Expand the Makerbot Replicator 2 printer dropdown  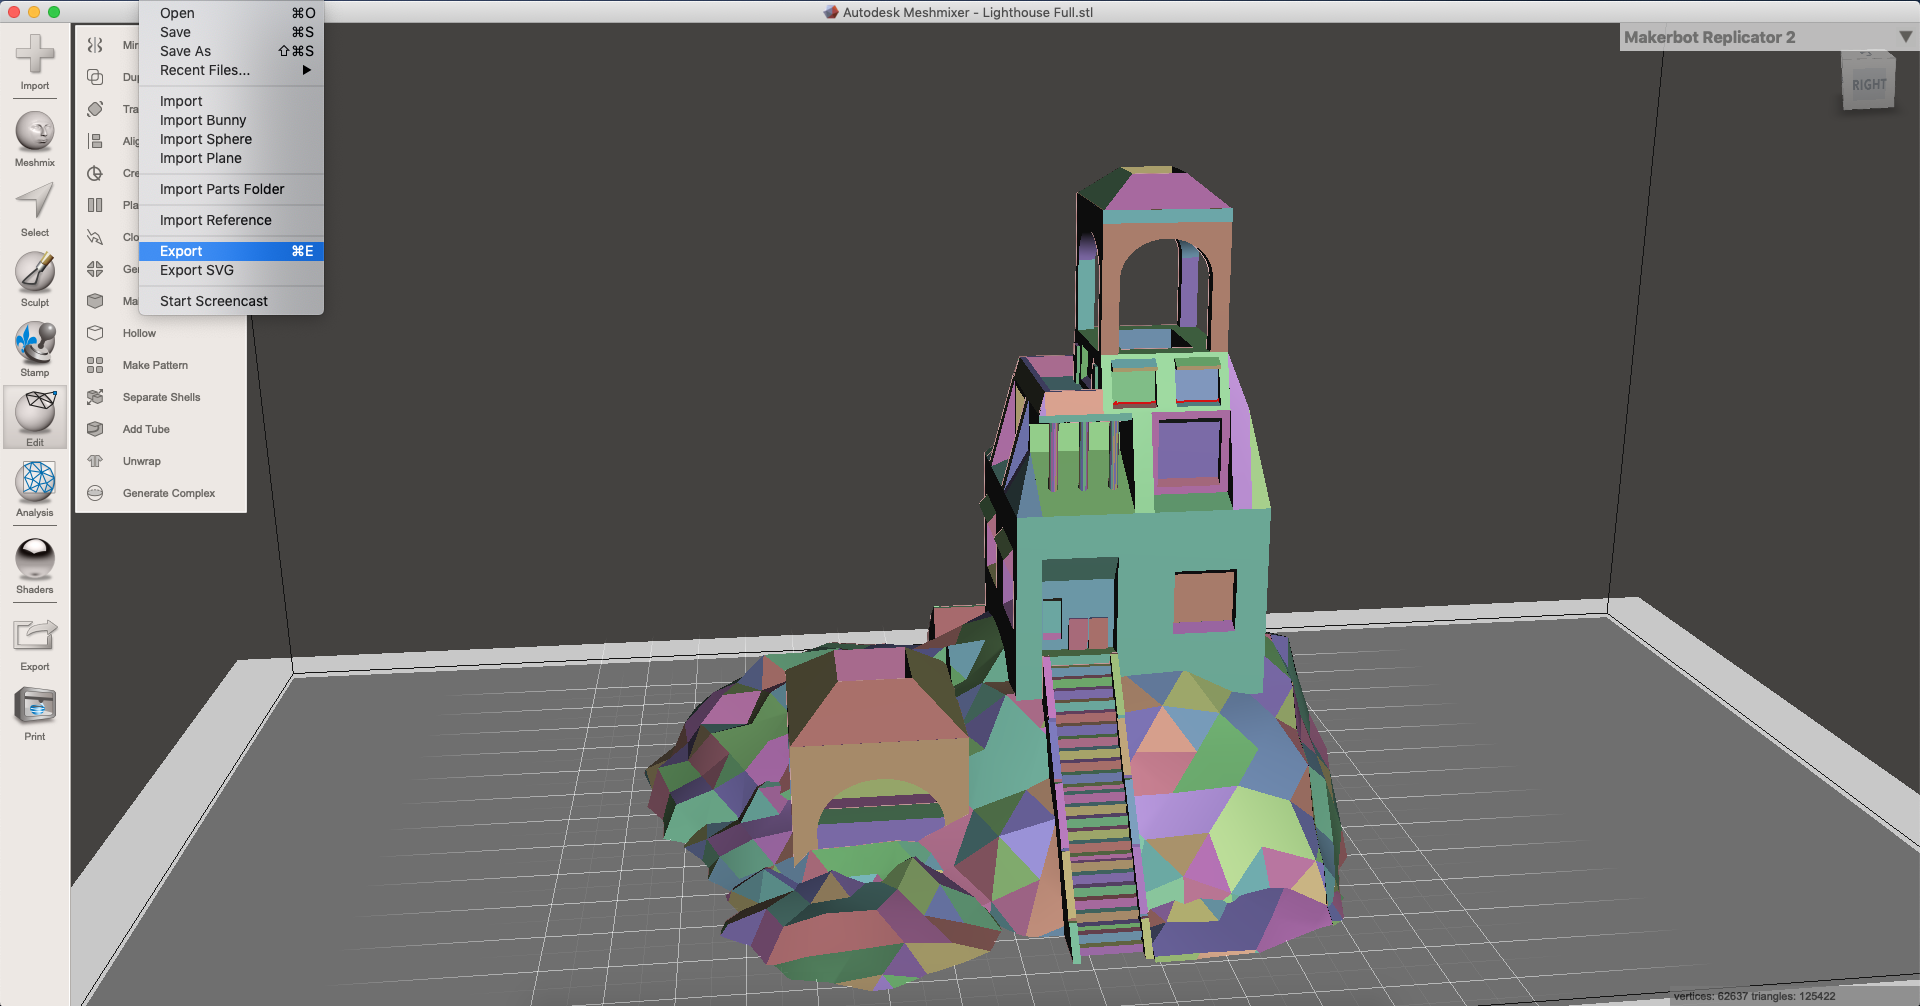pyautogui.click(x=1767, y=37)
